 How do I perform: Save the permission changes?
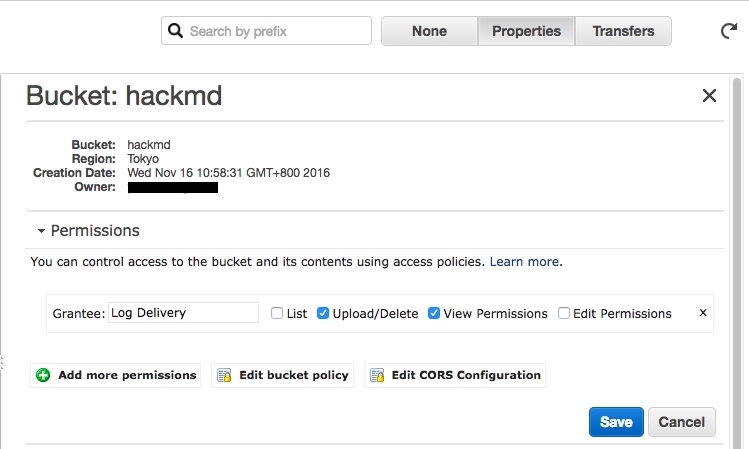[x=616, y=422]
